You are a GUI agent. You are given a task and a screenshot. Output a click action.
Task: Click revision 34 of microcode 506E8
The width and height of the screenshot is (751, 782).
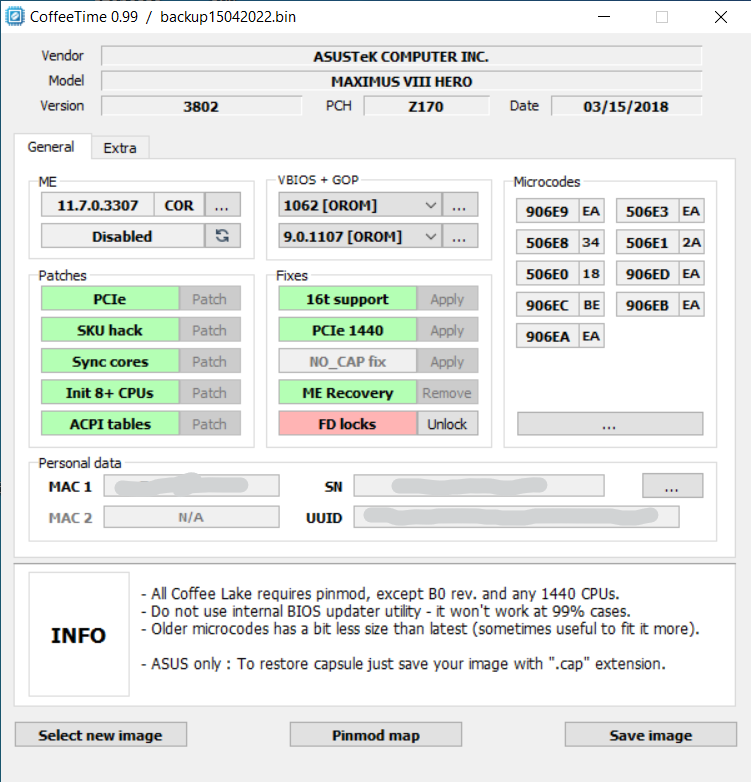591,242
